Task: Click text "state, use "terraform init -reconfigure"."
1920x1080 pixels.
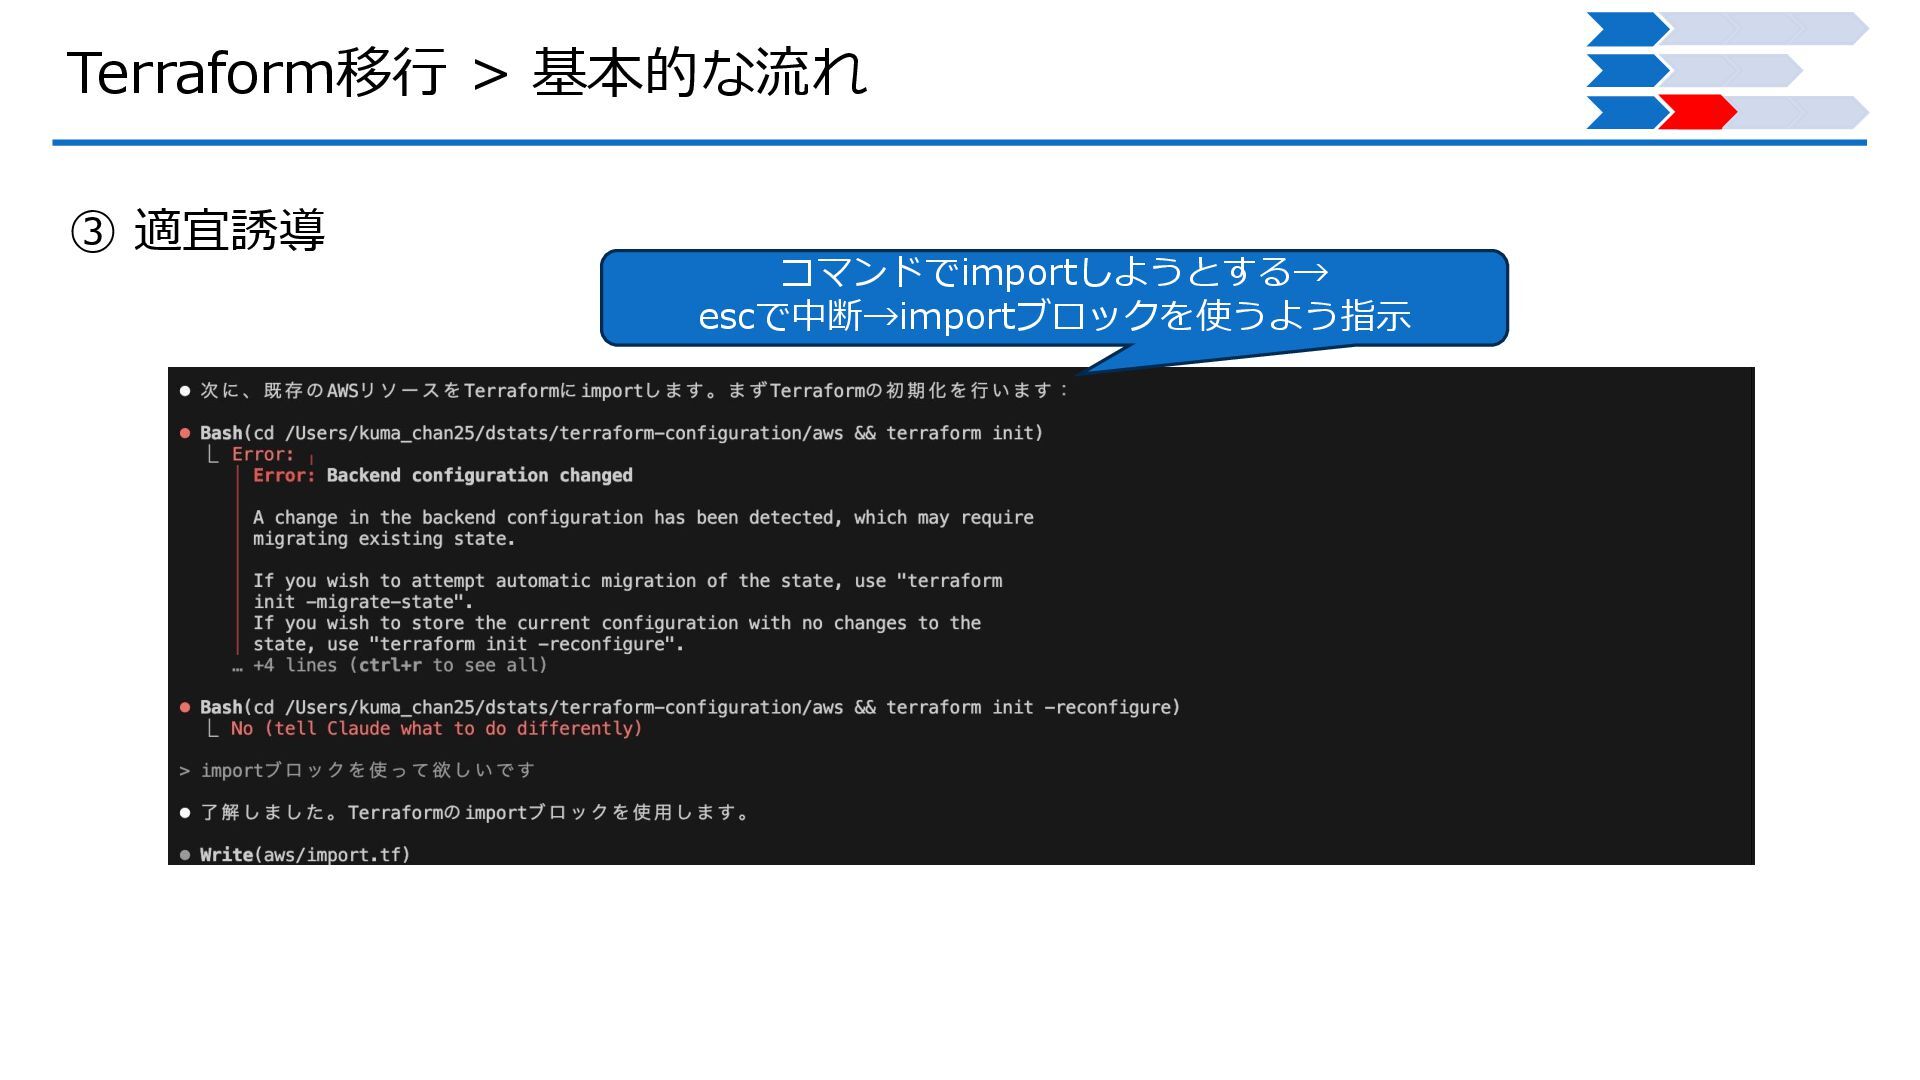Action: 468,644
